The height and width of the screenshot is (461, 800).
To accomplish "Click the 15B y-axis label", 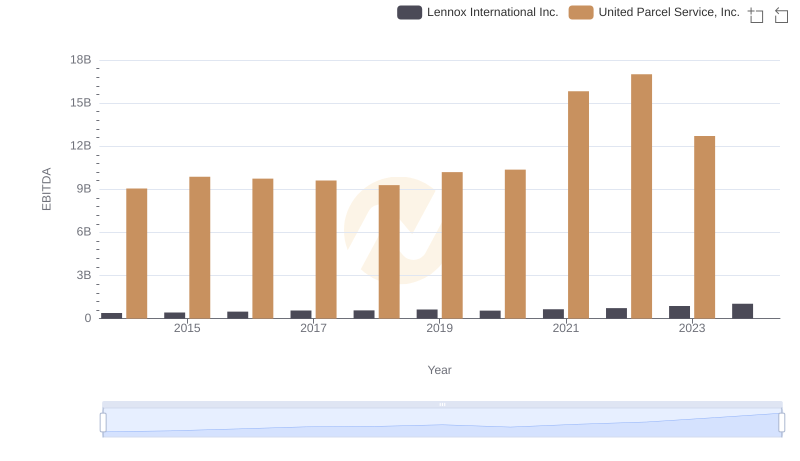I will [x=81, y=103].
